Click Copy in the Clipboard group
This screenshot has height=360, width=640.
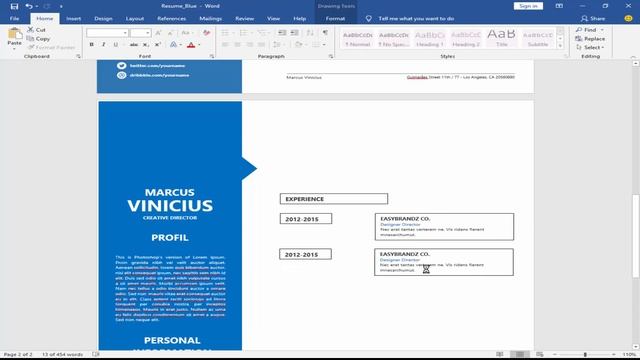[38, 39]
